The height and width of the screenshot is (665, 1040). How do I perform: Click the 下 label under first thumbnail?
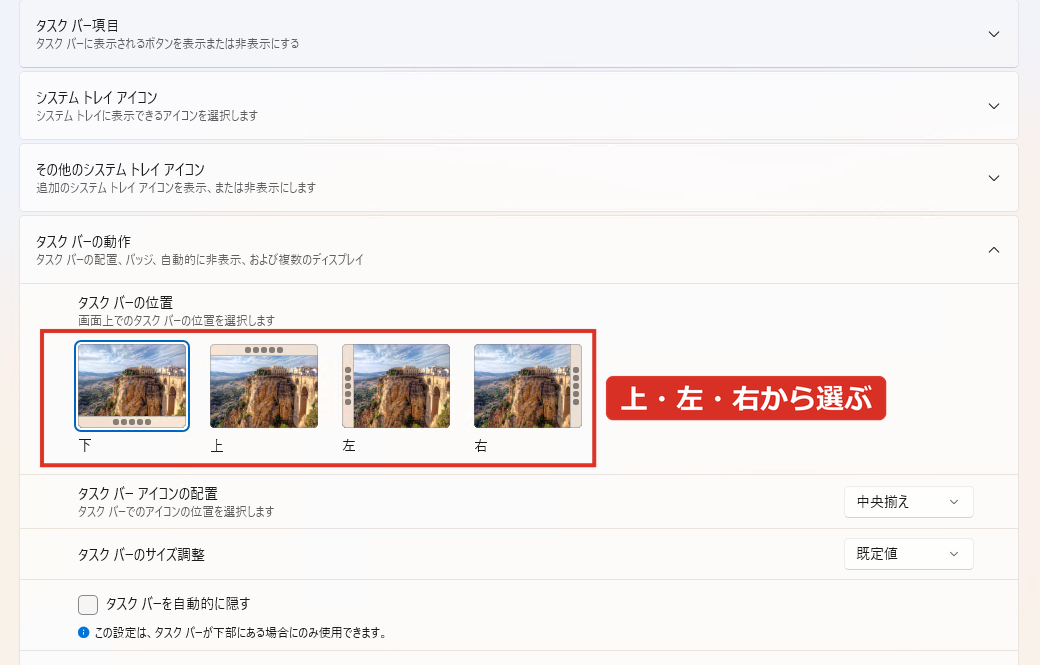click(85, 446)
